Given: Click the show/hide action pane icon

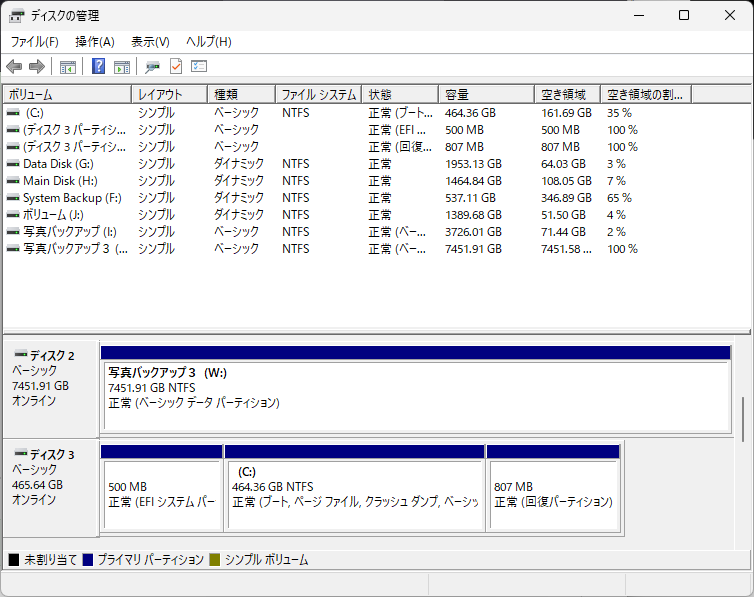Looking at the screenshot, I should pos(122,67).
